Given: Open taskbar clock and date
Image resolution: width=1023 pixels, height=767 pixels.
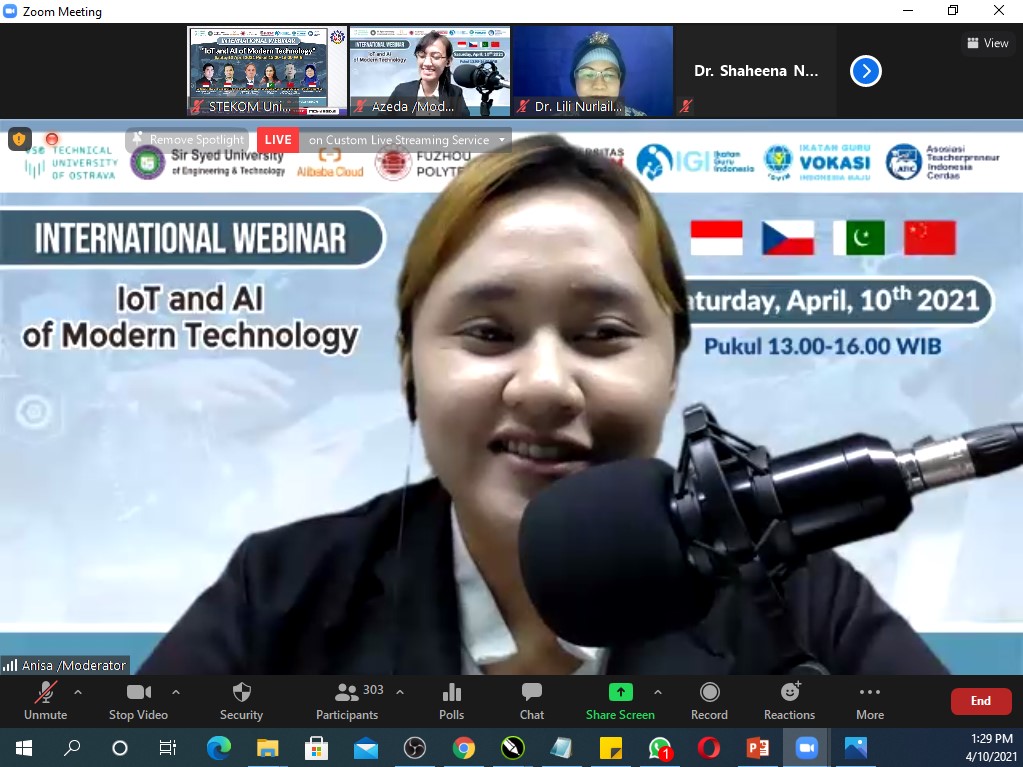Looking at the screenshot, I should tap(991, 747).
